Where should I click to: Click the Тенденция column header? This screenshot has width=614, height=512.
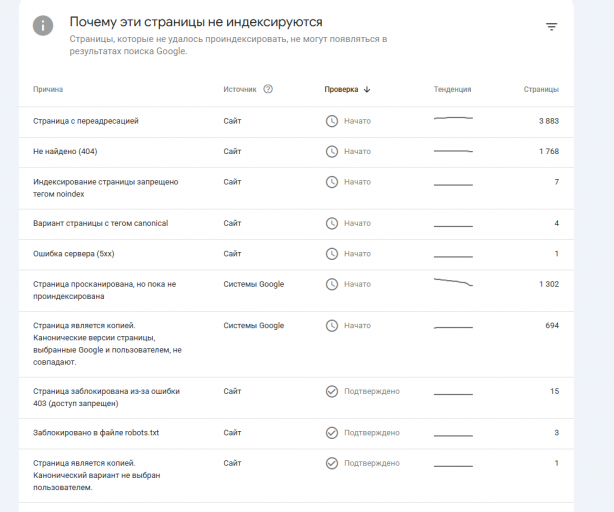pyautogui.click(x=452, y=89)
